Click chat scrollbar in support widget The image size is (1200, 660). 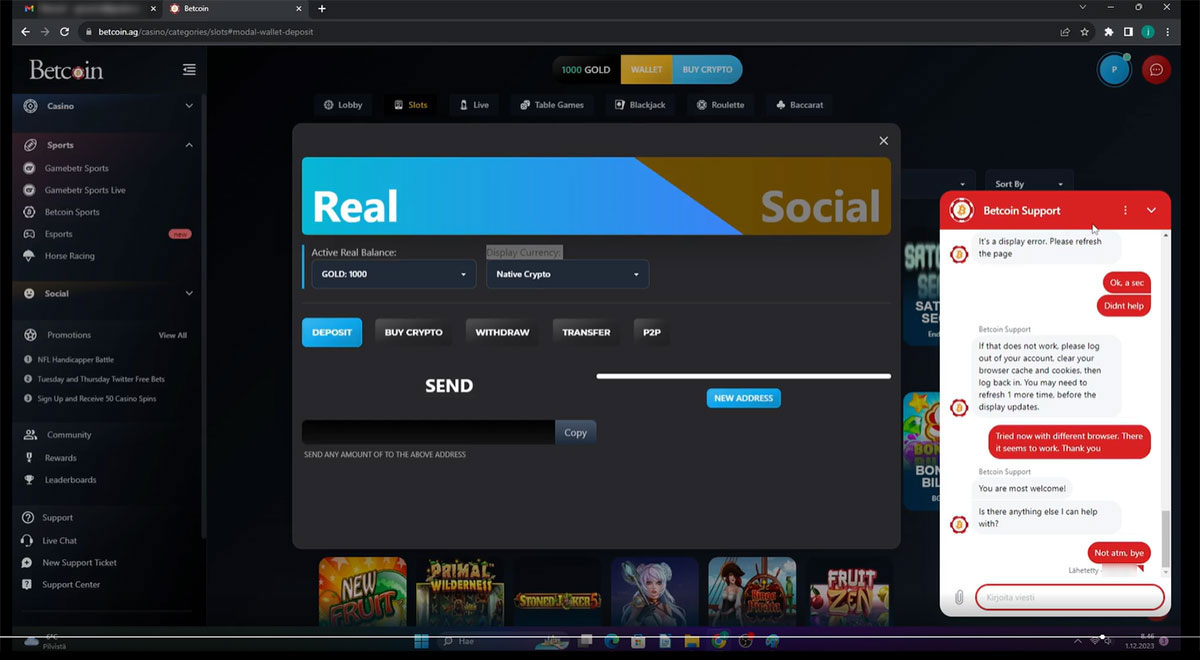click(1166, 540)
